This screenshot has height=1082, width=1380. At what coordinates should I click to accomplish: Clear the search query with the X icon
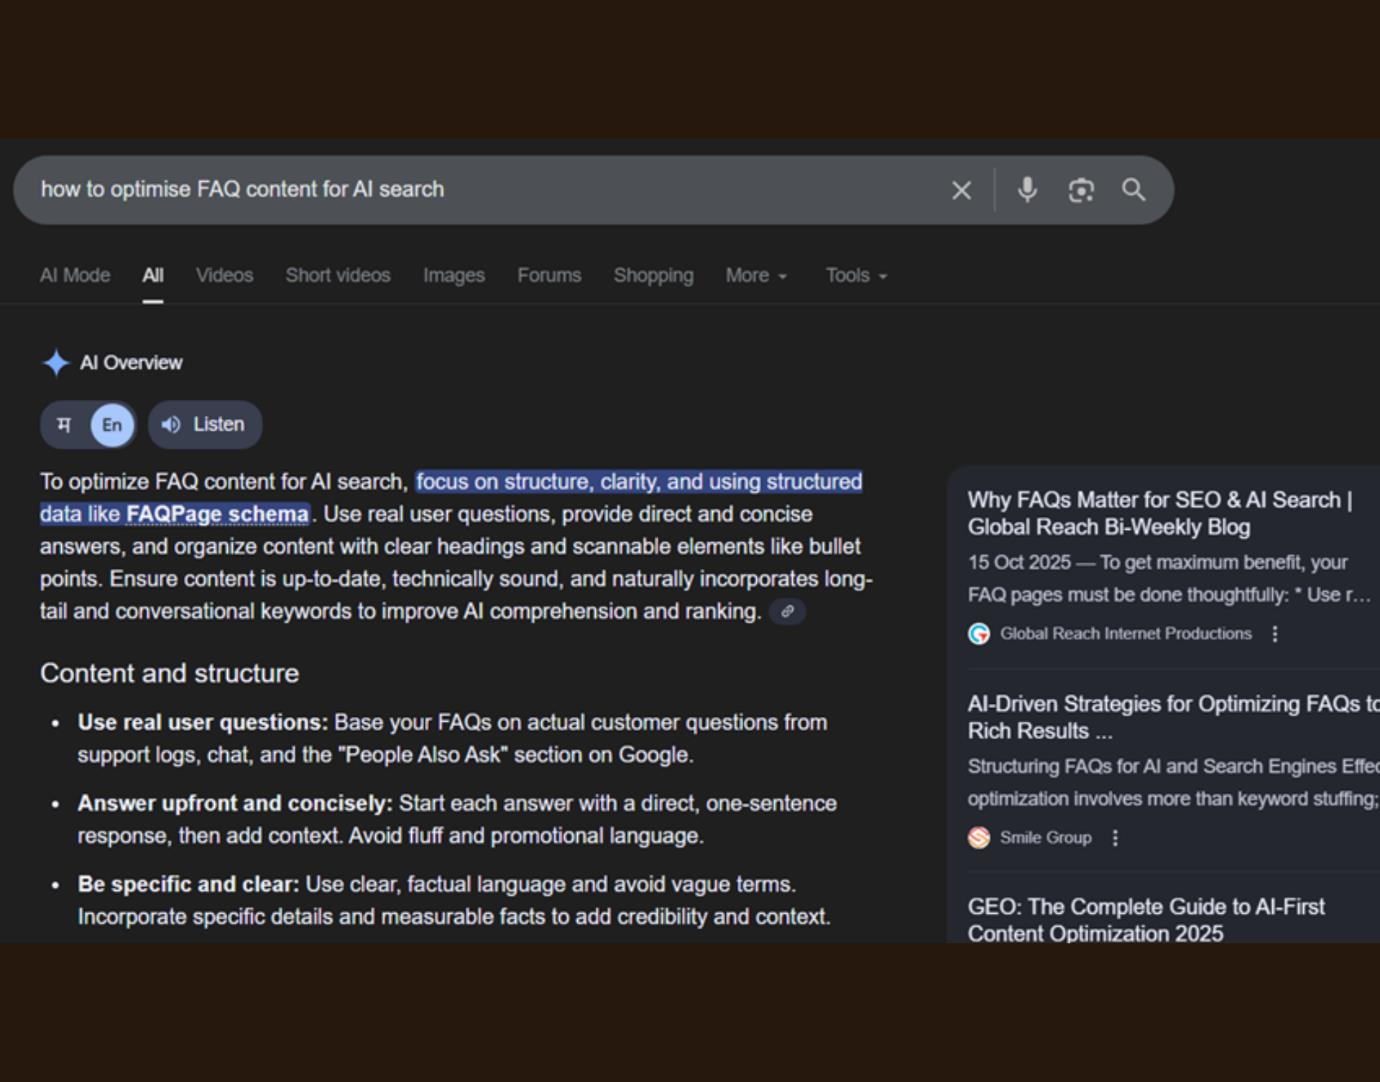point(961,189)
